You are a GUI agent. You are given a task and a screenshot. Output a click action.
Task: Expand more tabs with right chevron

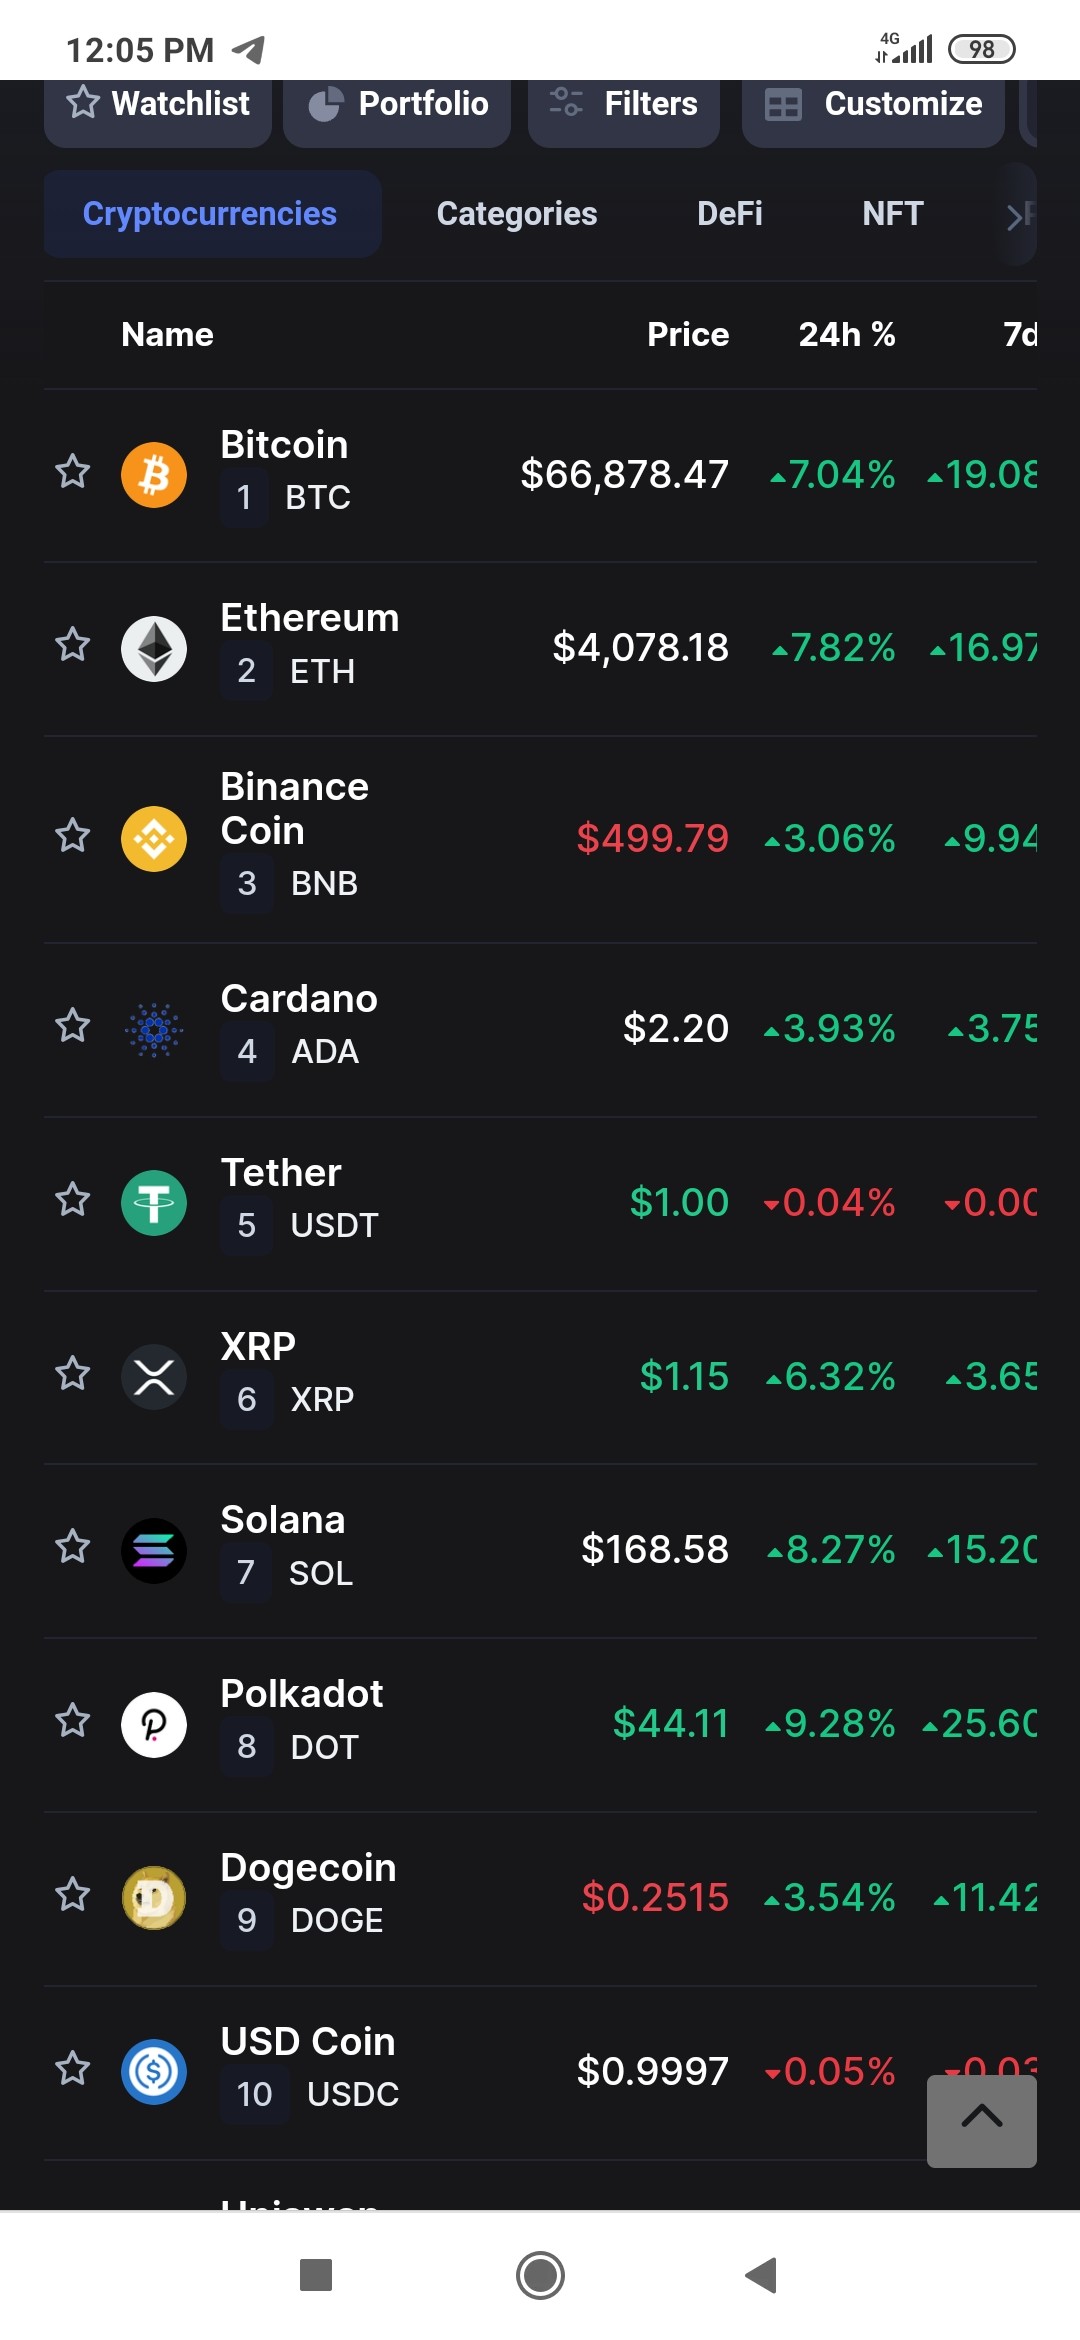[1018, 214]
